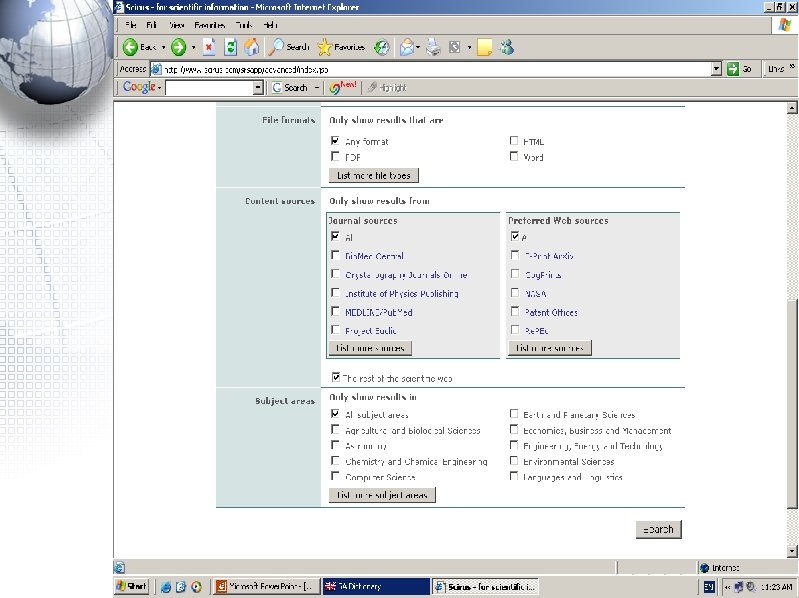The width and height of the screenshot is (799, 598).
Task: Check the Computer Science subject checkbox
Action: coord(335,476)
